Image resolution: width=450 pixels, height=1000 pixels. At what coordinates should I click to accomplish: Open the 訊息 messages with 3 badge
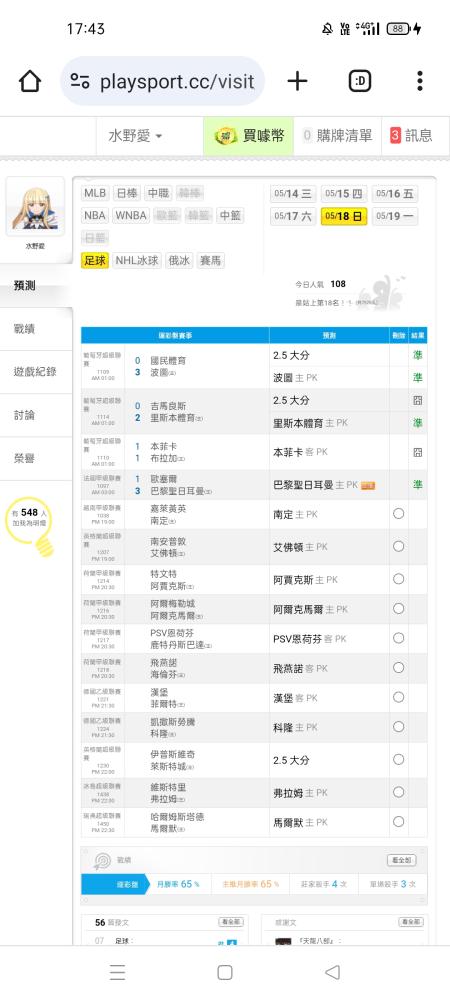(x=411, y=136)
